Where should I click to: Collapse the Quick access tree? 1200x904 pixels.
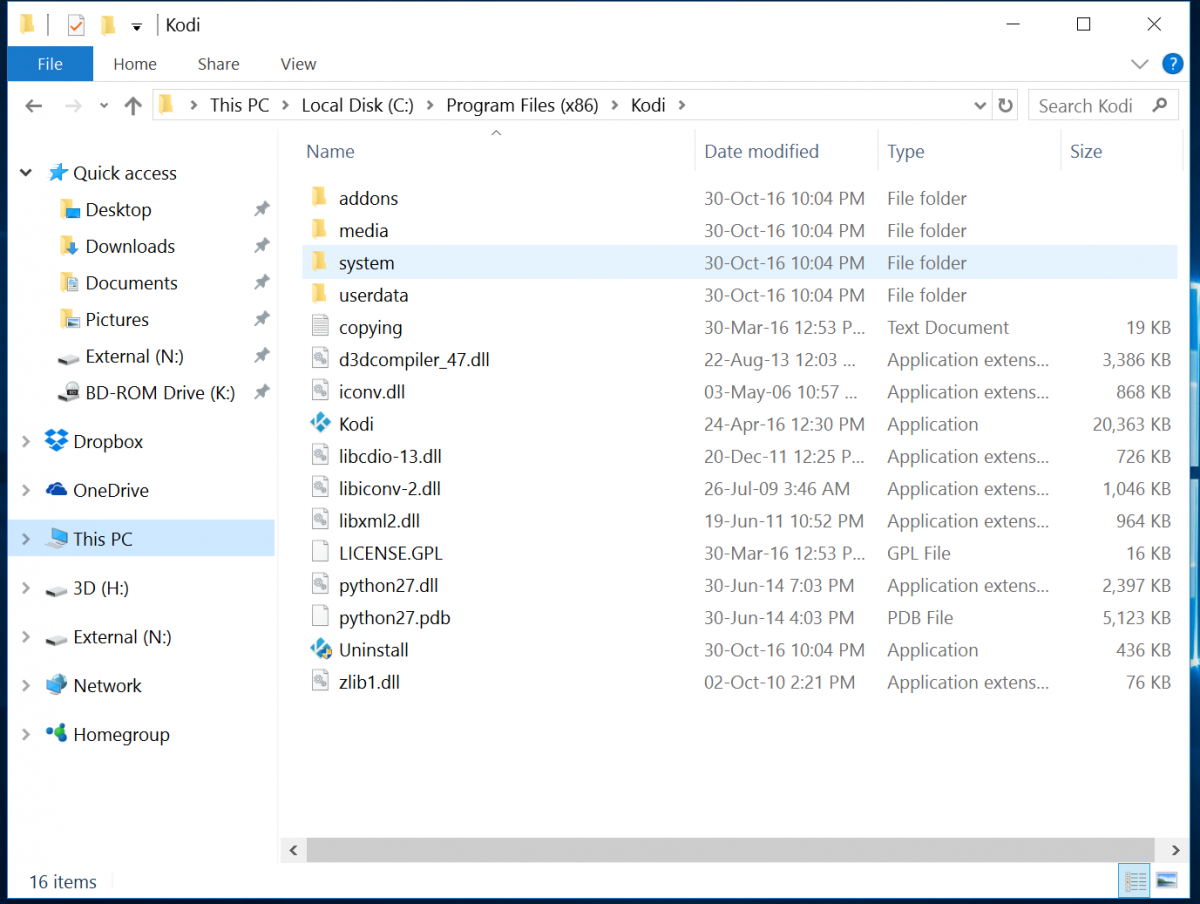click(x=26, y=173)
